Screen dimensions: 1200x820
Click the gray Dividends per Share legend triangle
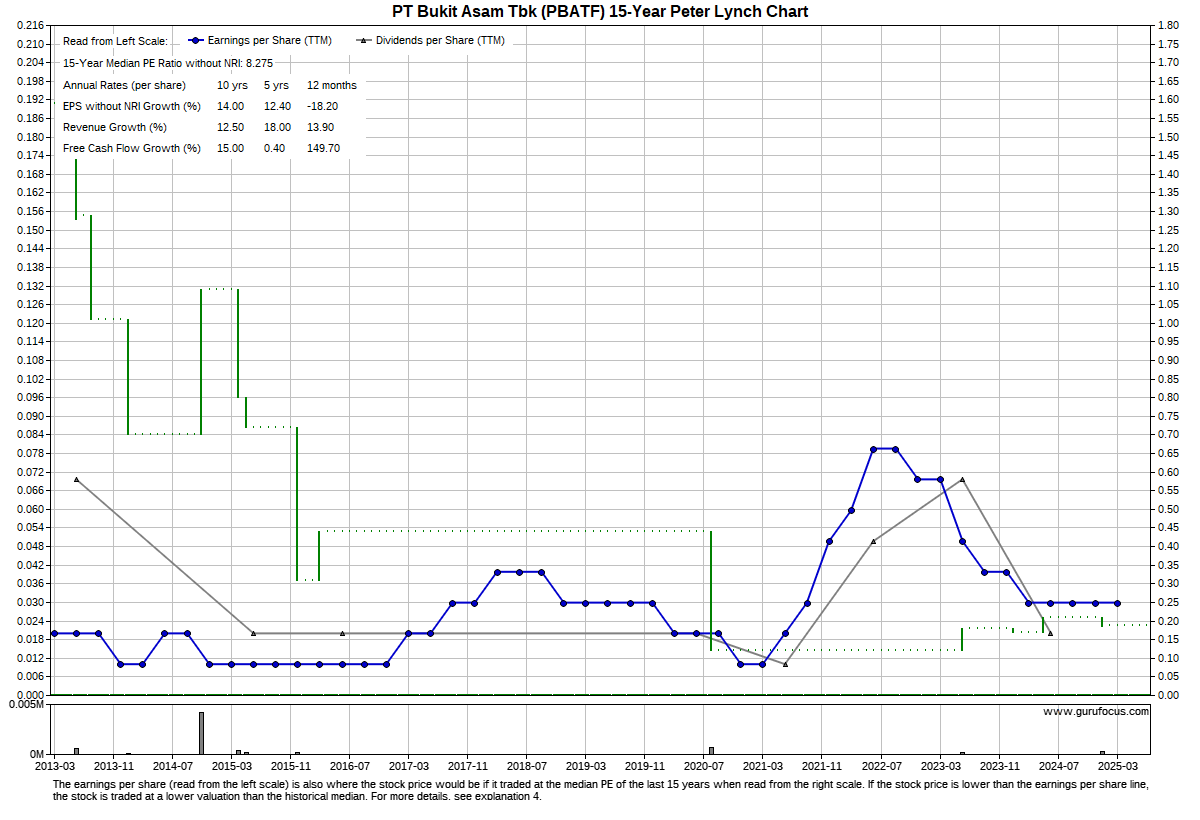(x=364, y=41)
